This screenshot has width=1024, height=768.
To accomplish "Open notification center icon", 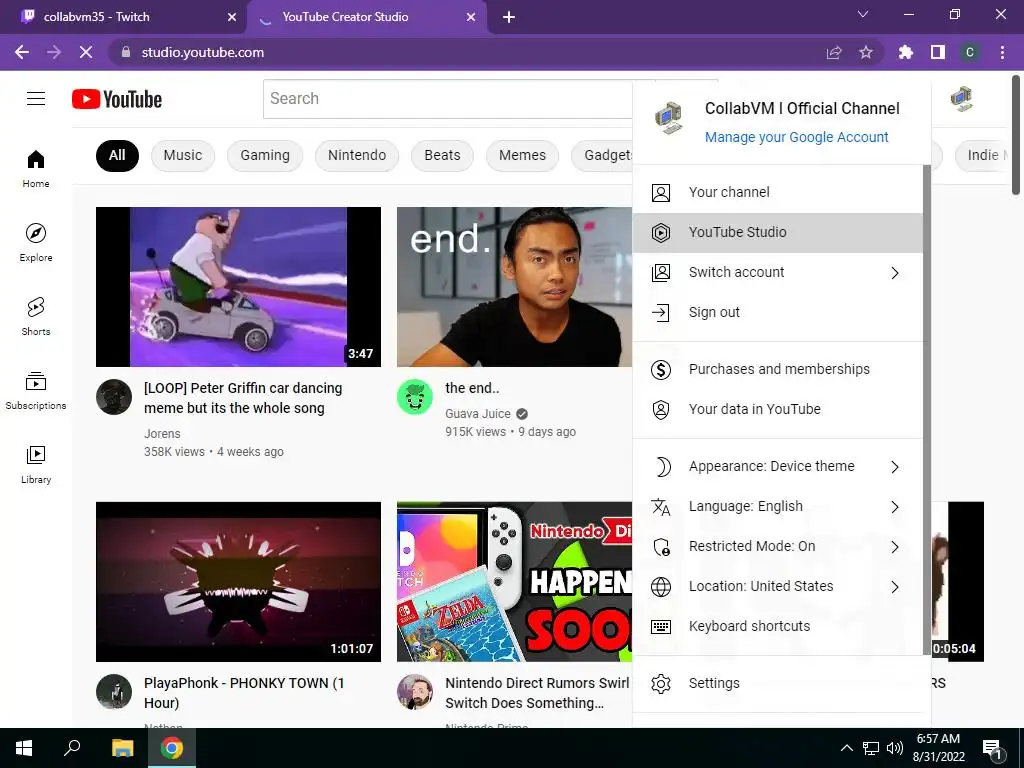I will click(x=992, y=749).
